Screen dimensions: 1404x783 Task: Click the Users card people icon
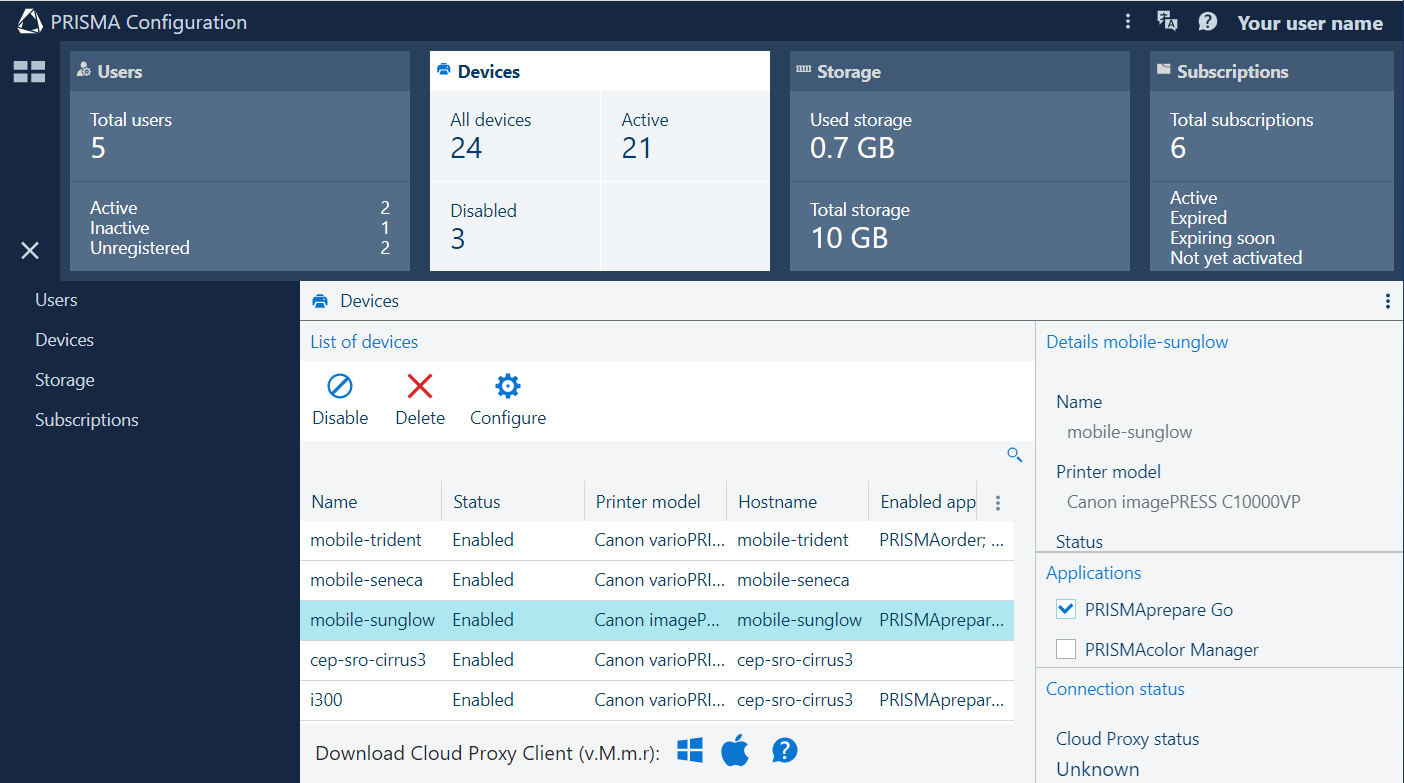click(84, 70)
